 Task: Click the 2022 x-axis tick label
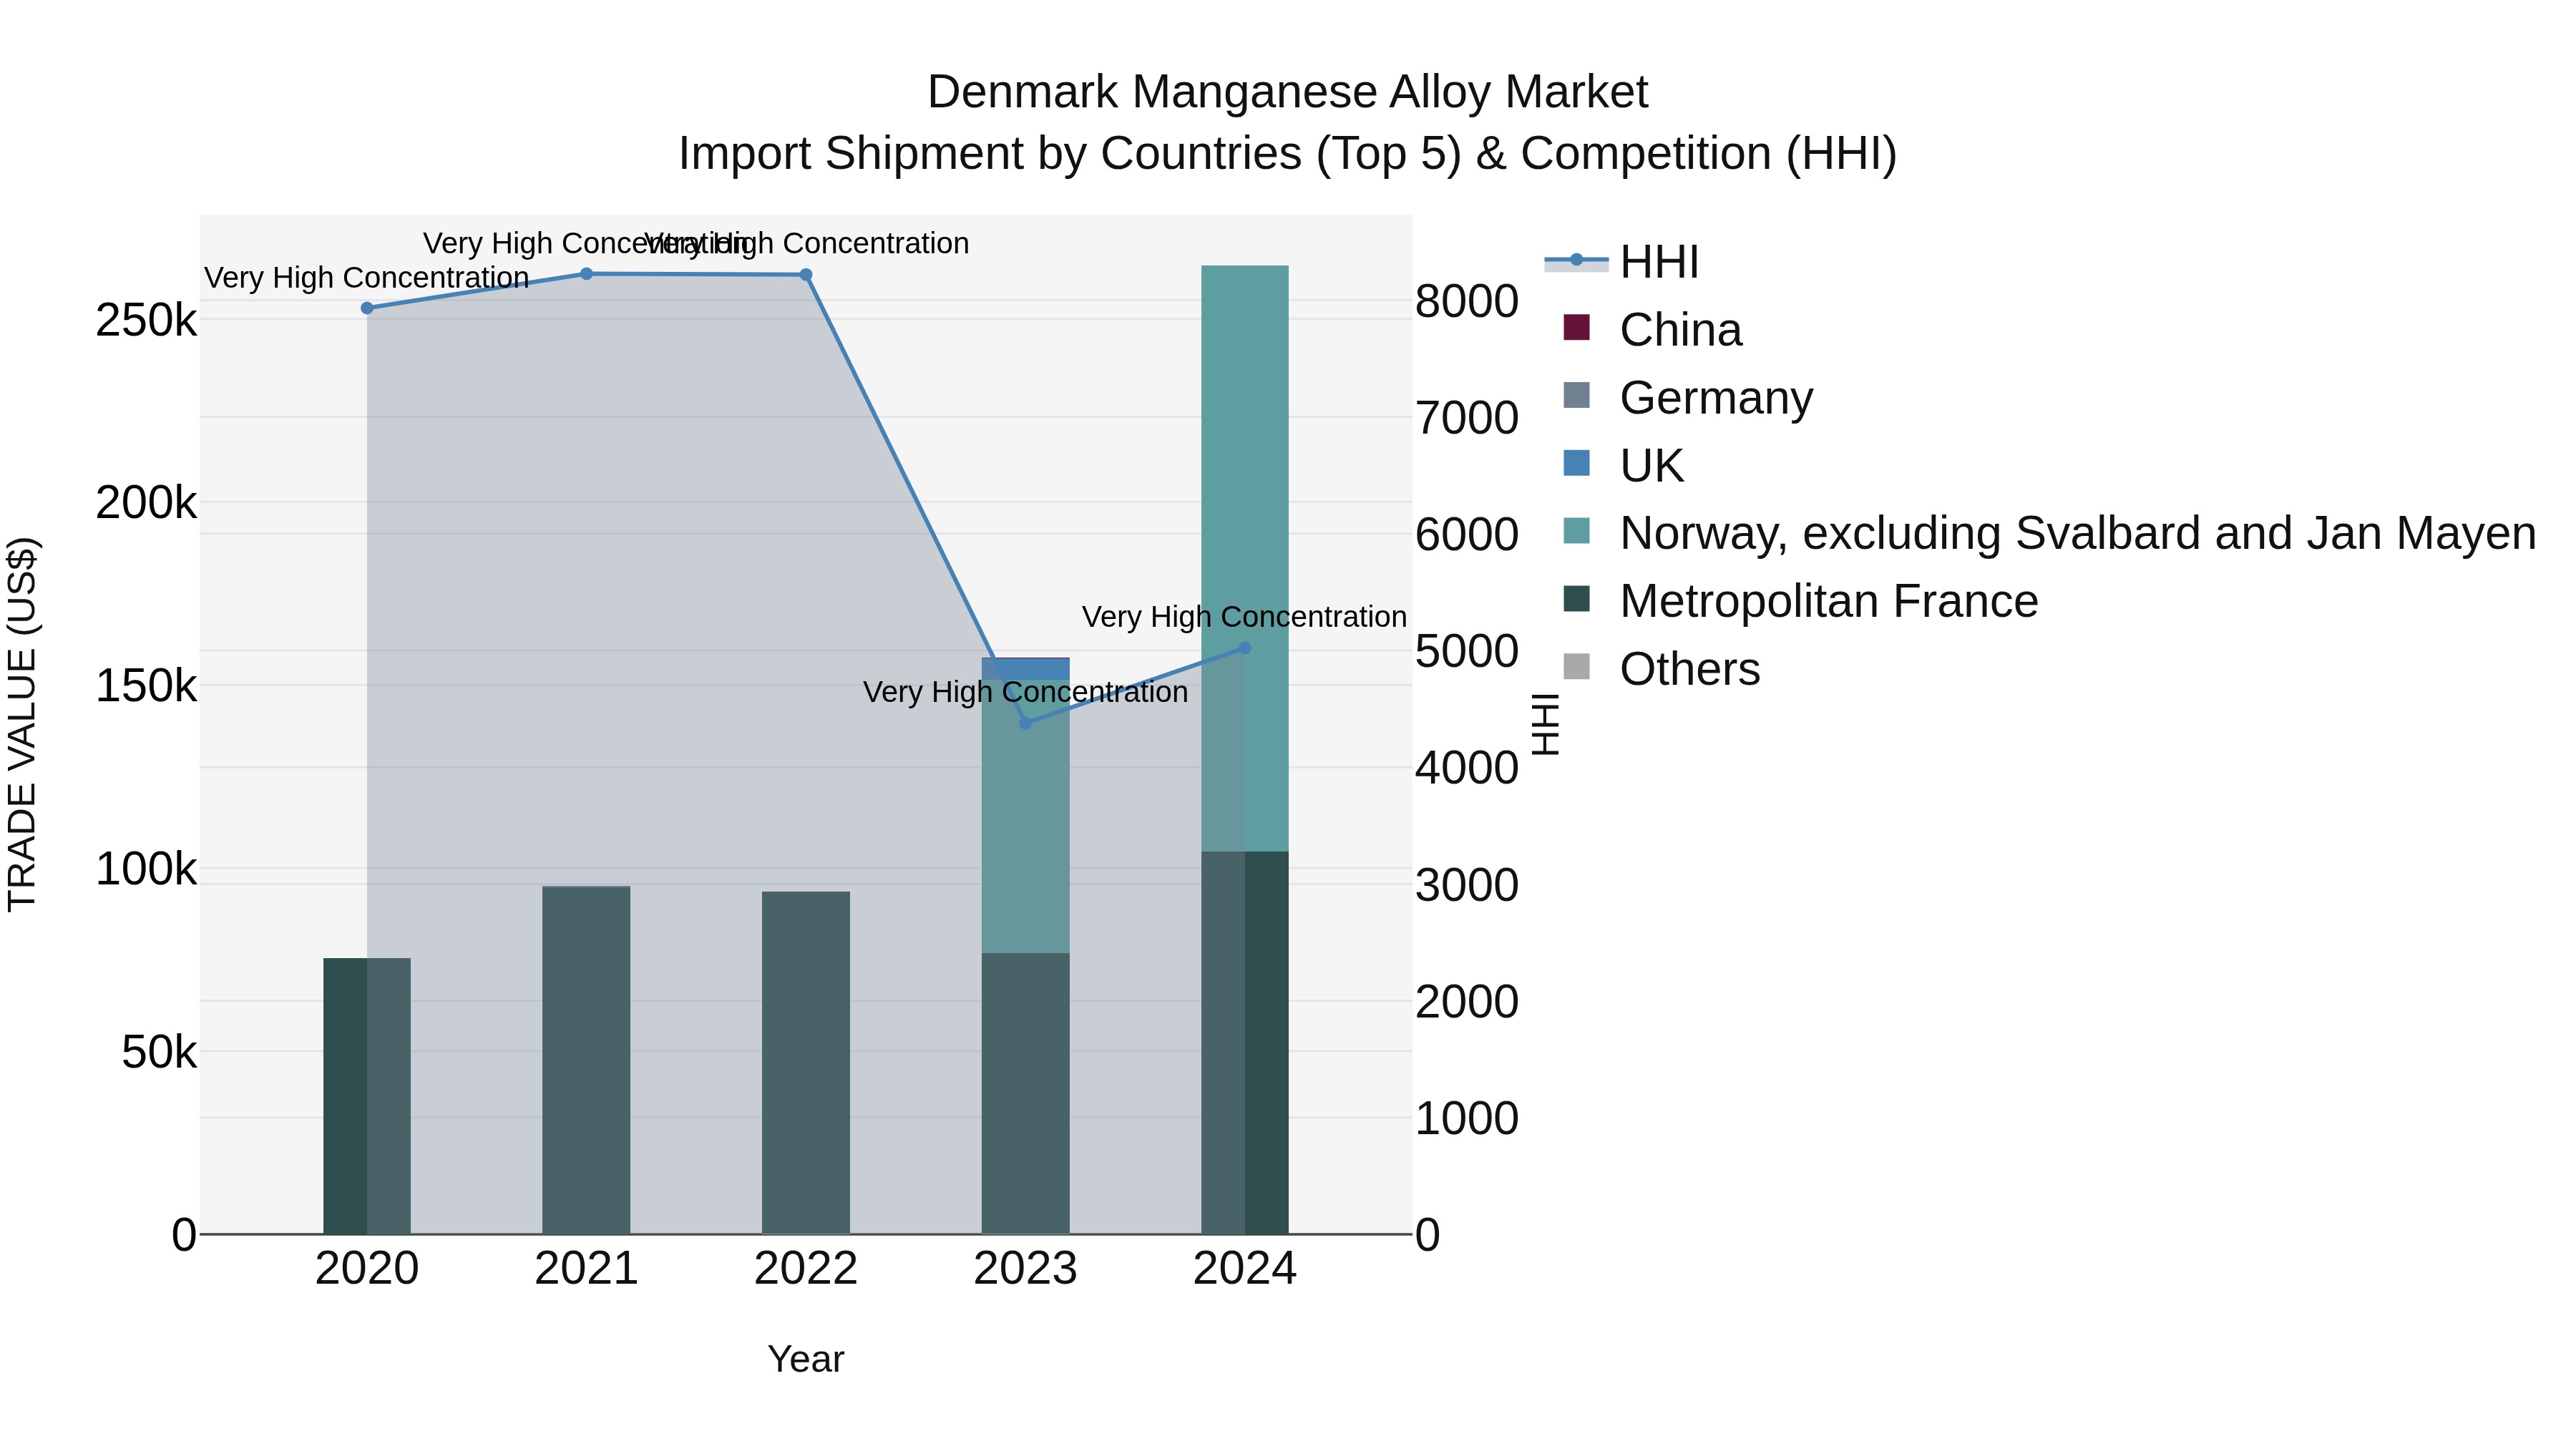(806, 1269)
